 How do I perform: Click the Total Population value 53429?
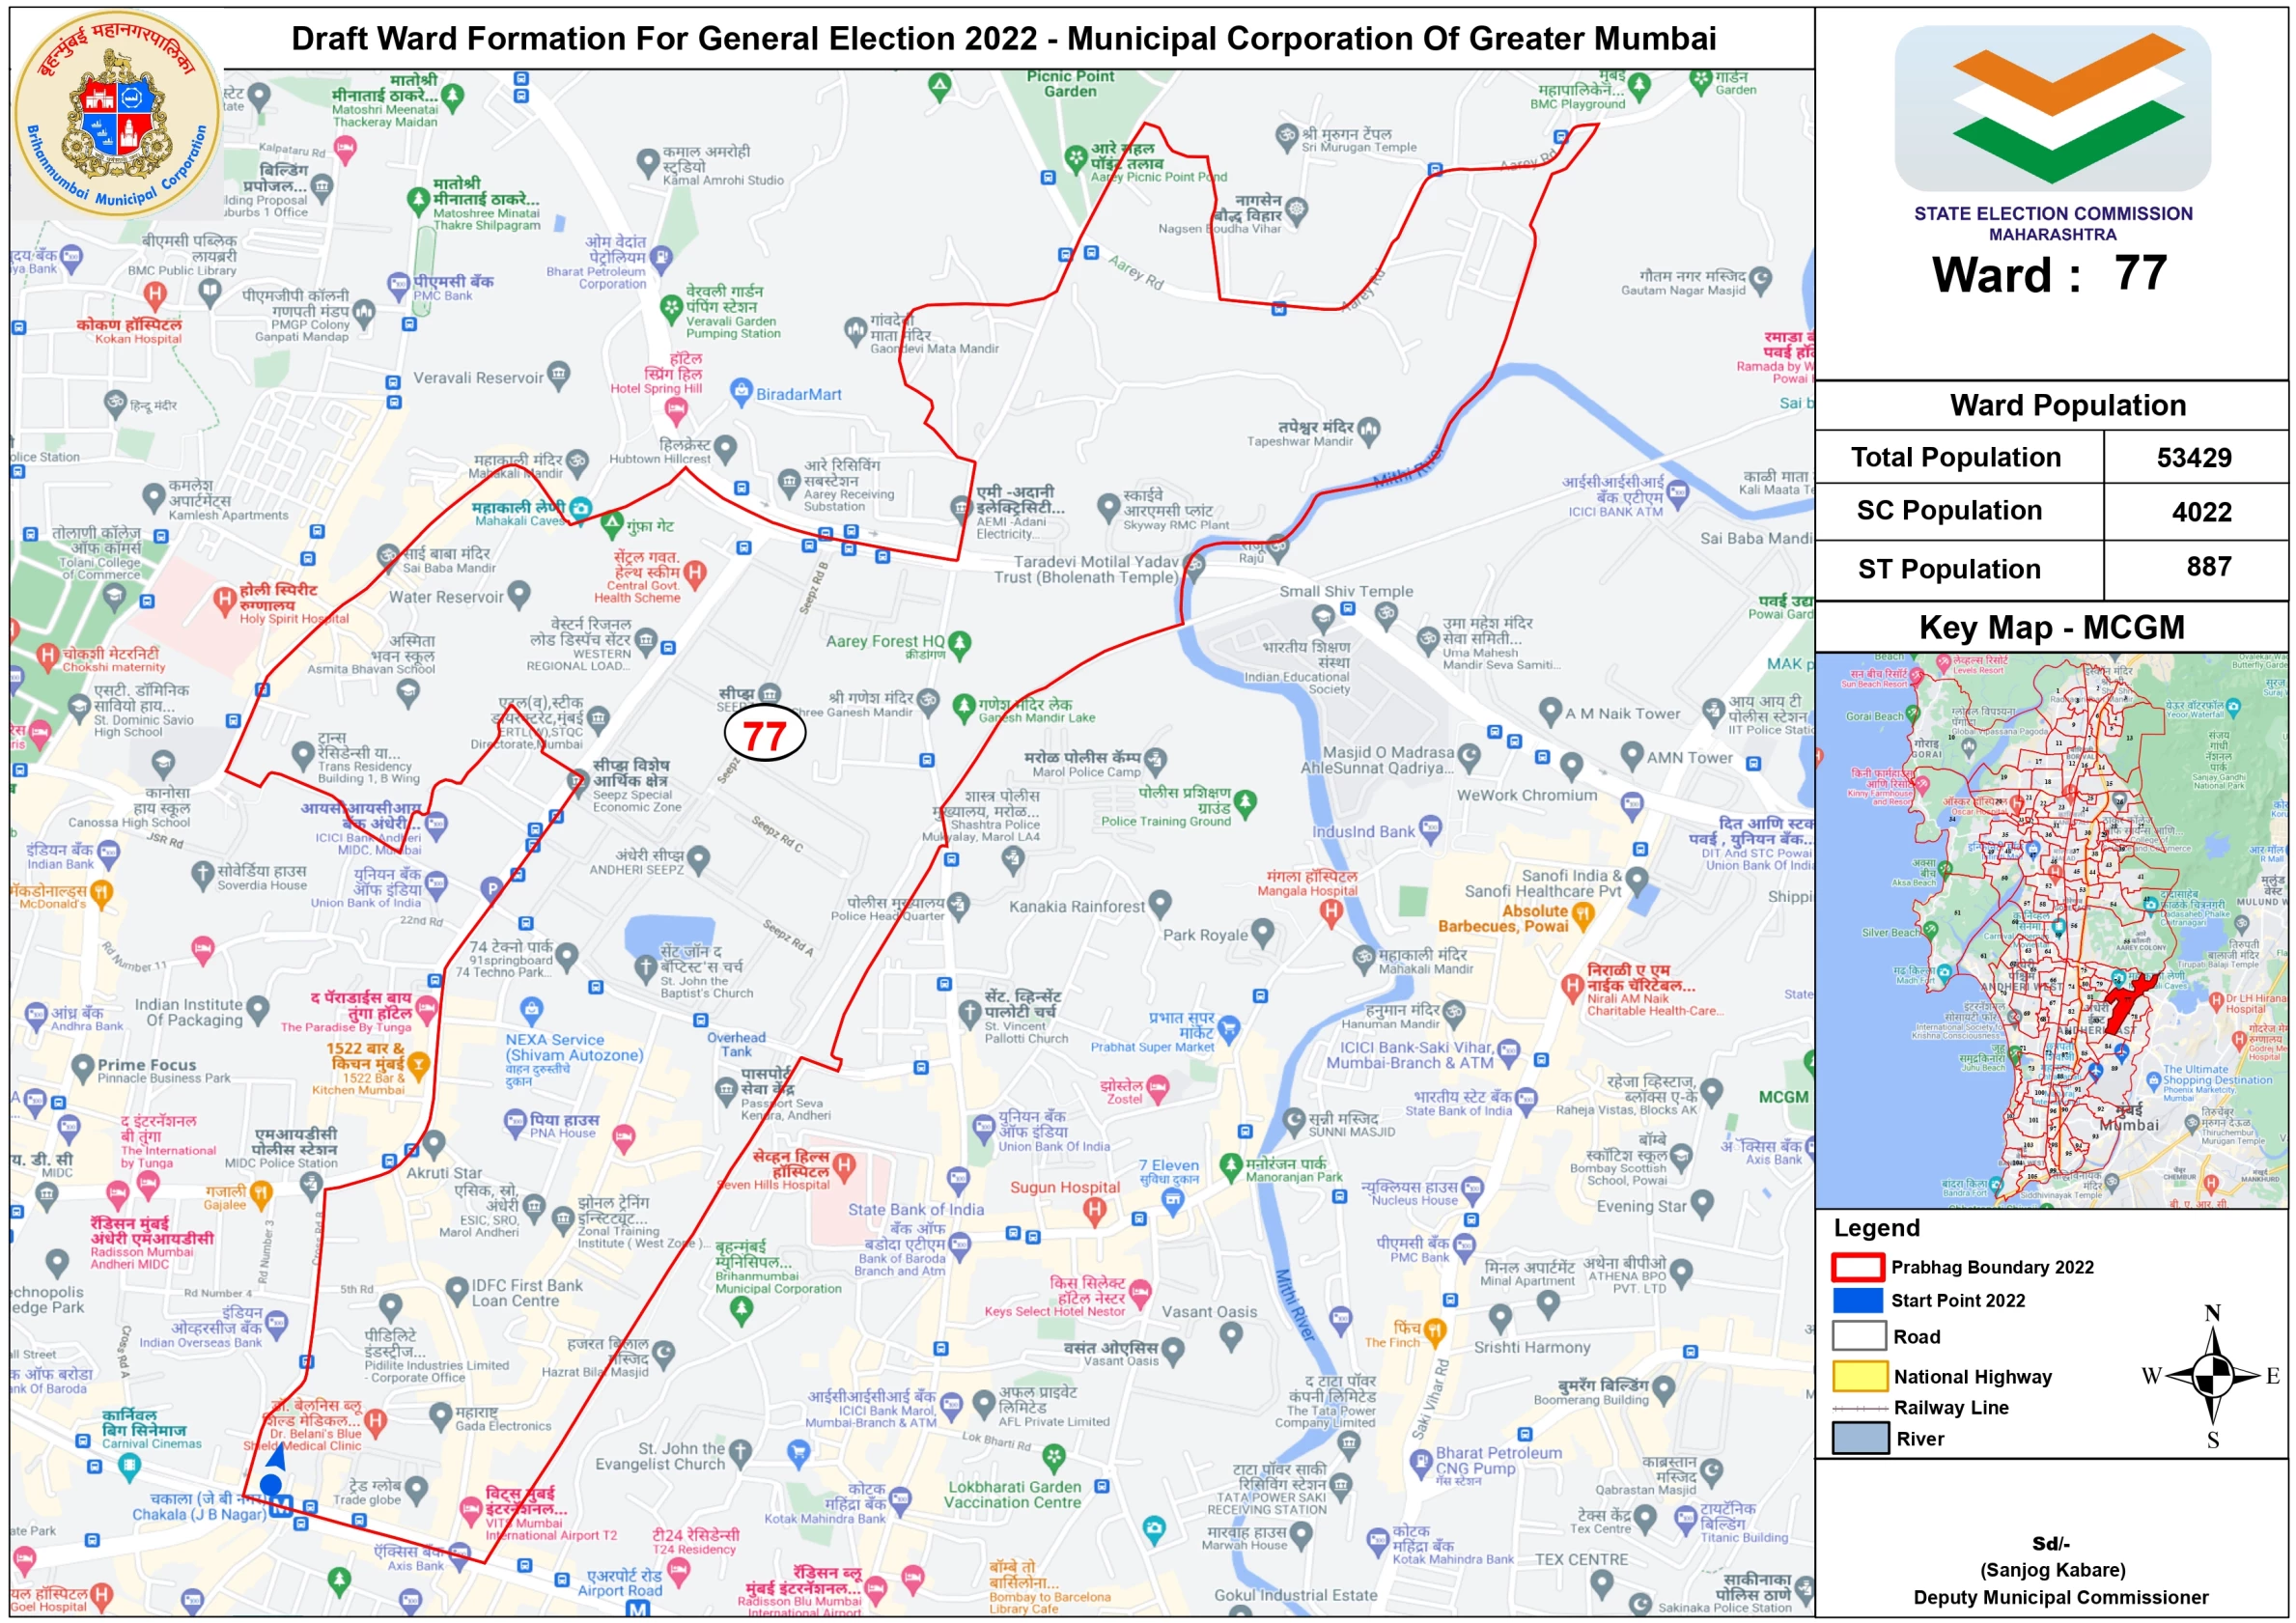(x=2193, y=458)
